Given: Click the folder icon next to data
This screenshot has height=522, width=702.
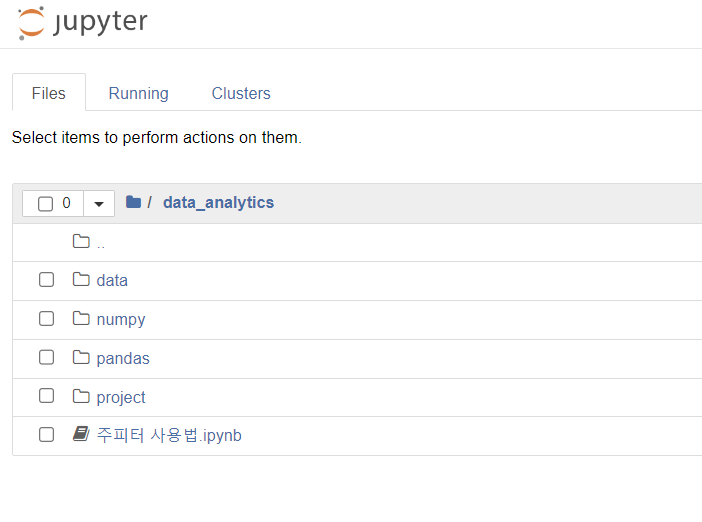Looking at the screenshot, I should point(81,280).
